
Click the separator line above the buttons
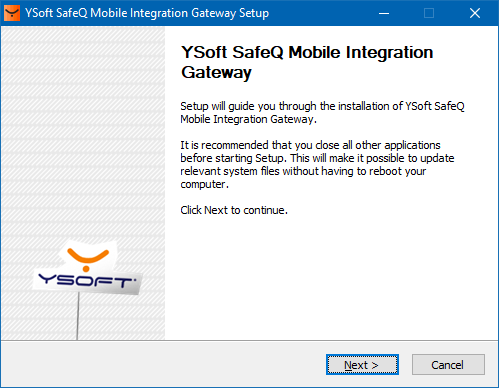coord(249,340)
